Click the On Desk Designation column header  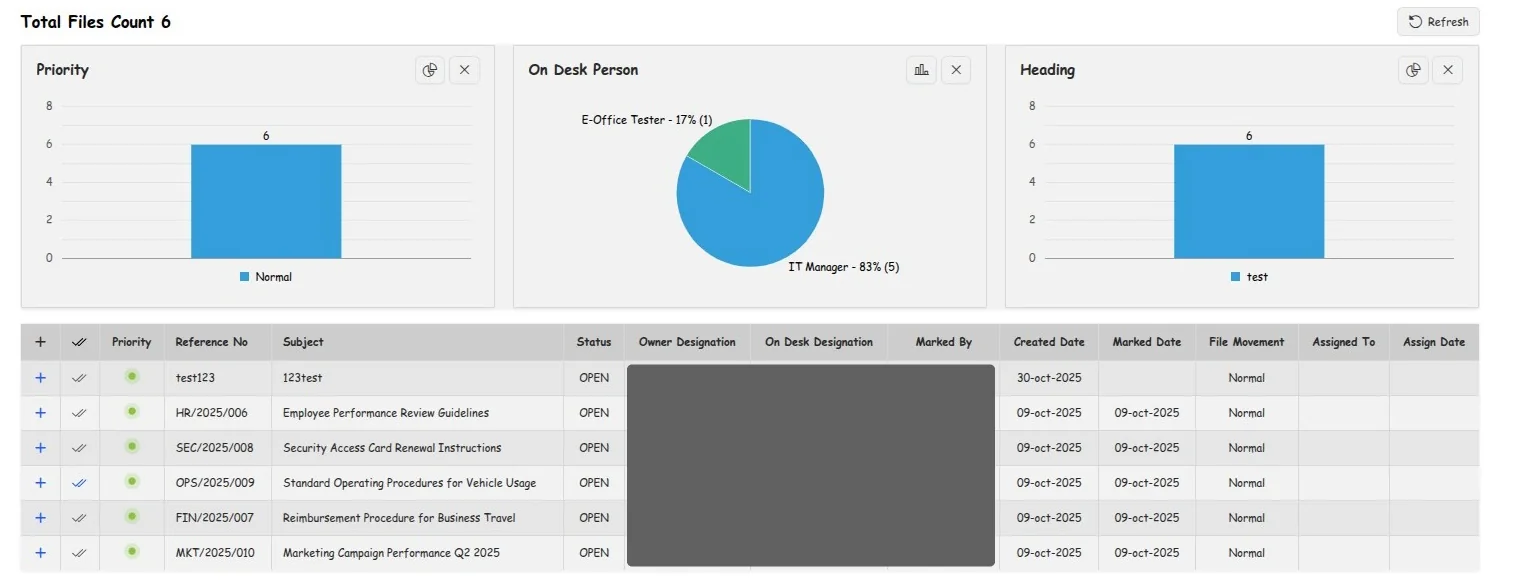819,342
